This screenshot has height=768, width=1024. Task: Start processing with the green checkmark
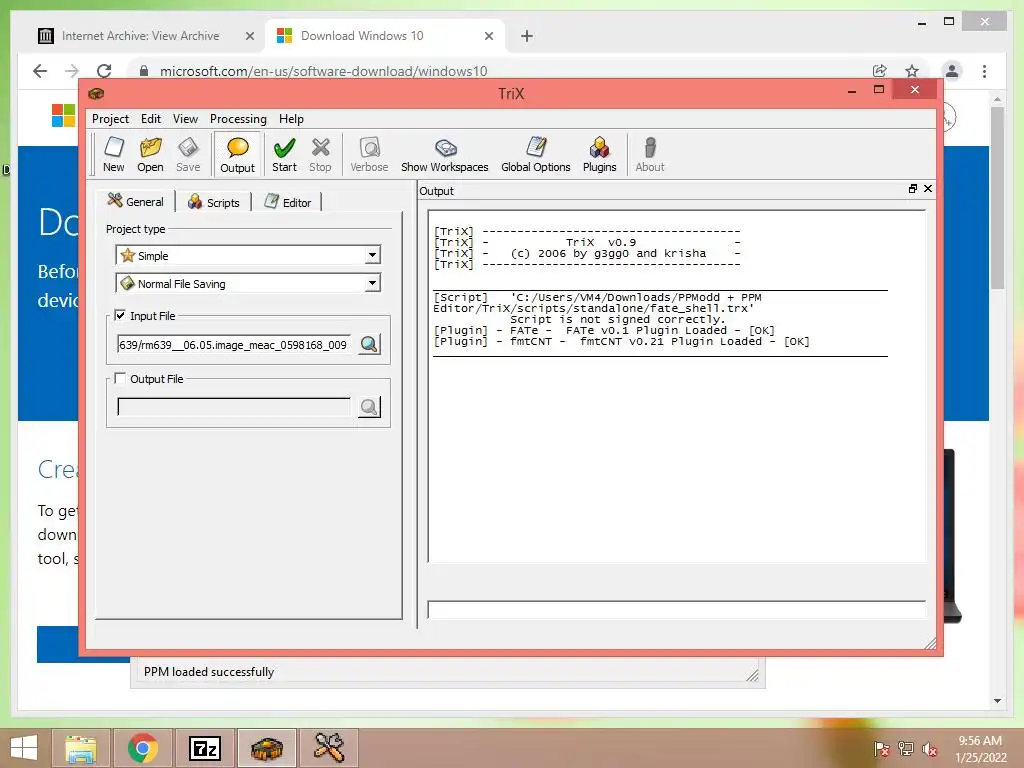pyautogui.click(x=284, y=154)
